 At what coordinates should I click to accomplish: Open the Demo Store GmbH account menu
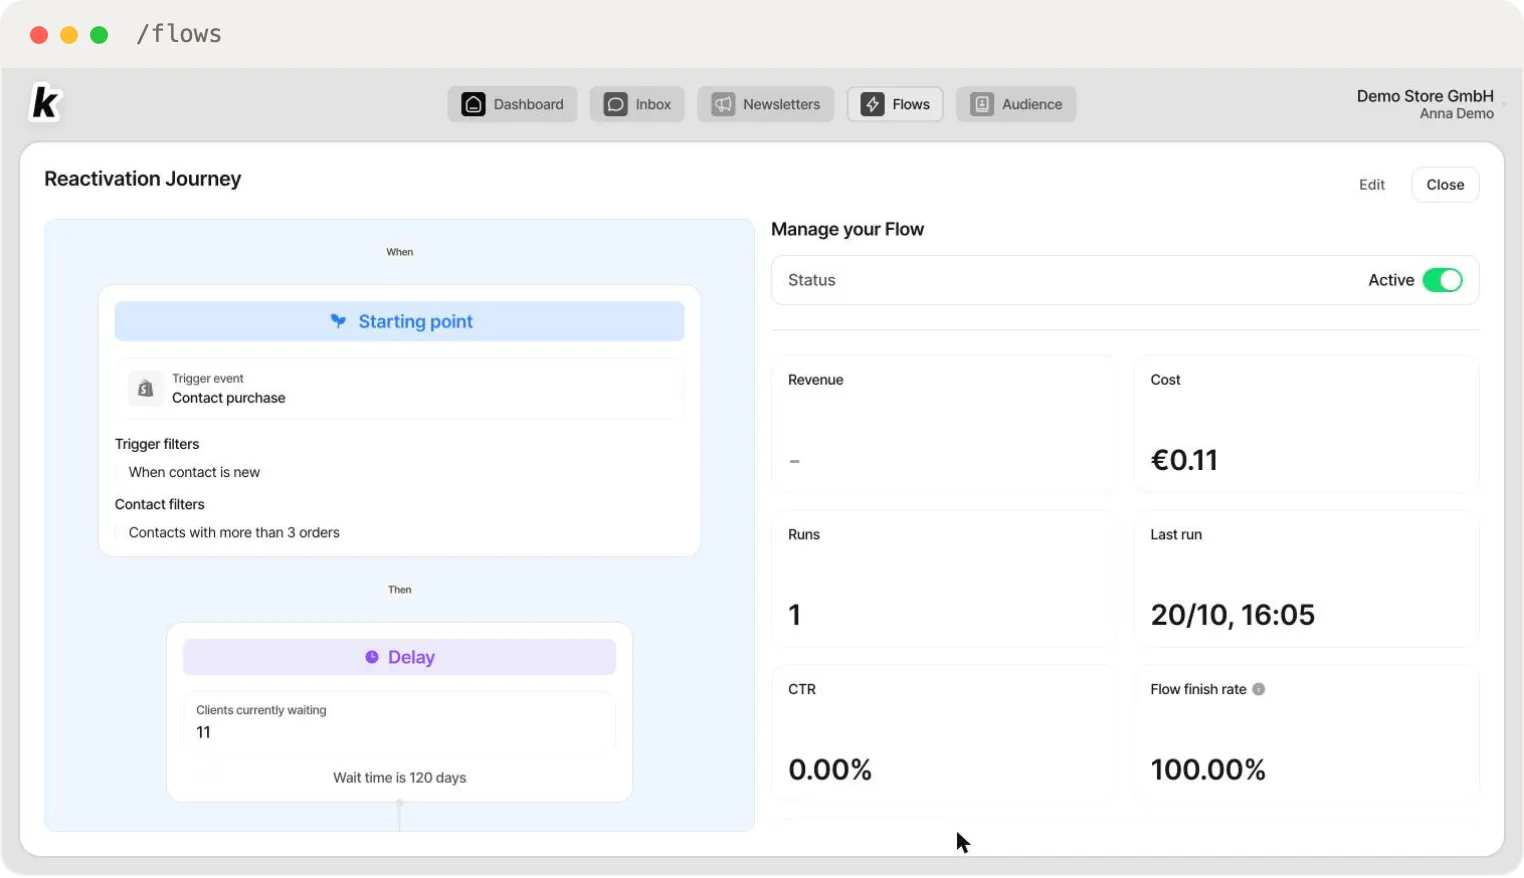(x=1425, y=104)
